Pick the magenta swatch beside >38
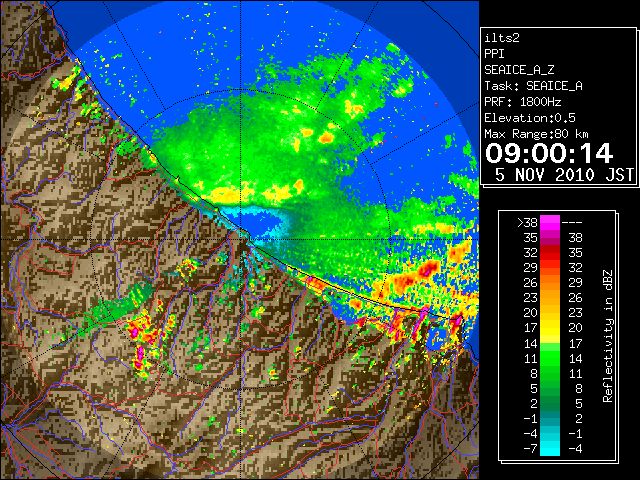The height and width of the screenshot is (480, 640). point(550,222)
